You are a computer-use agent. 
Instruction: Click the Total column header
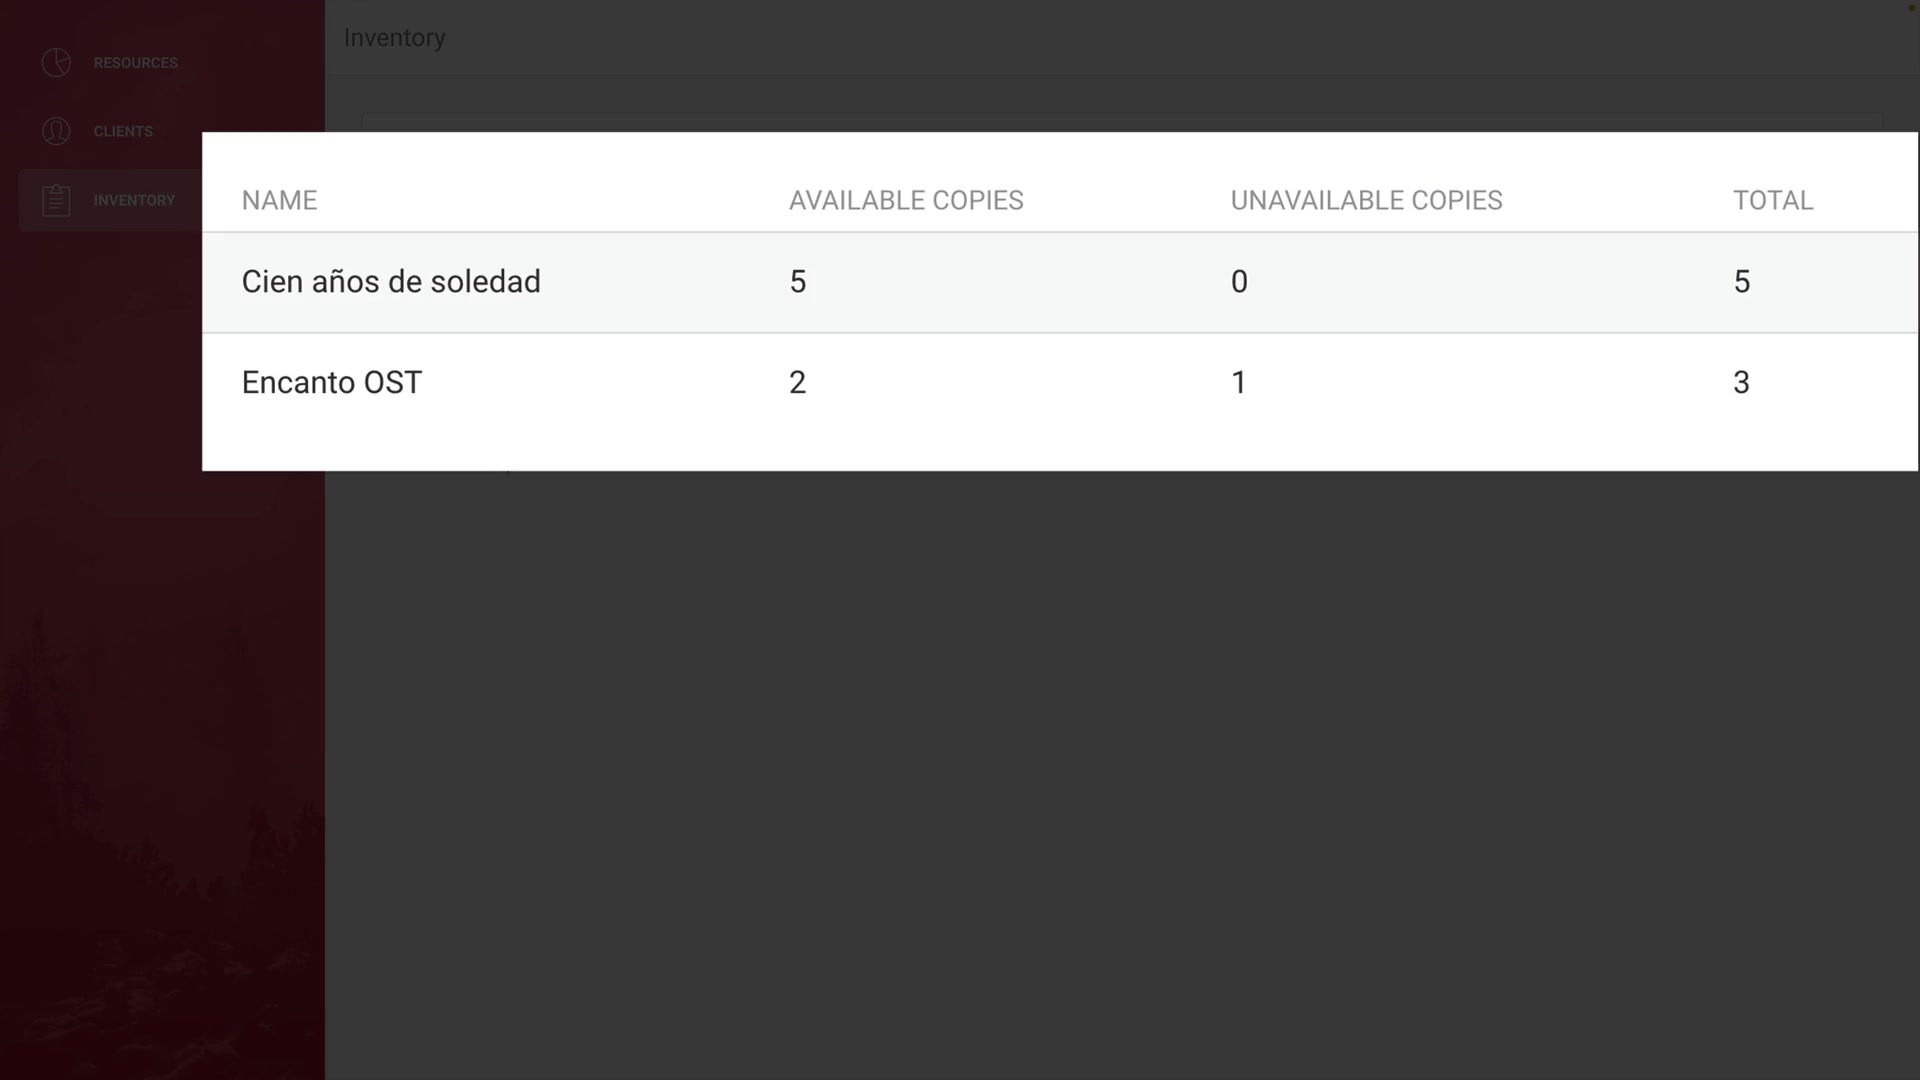tap(1772, 200)
